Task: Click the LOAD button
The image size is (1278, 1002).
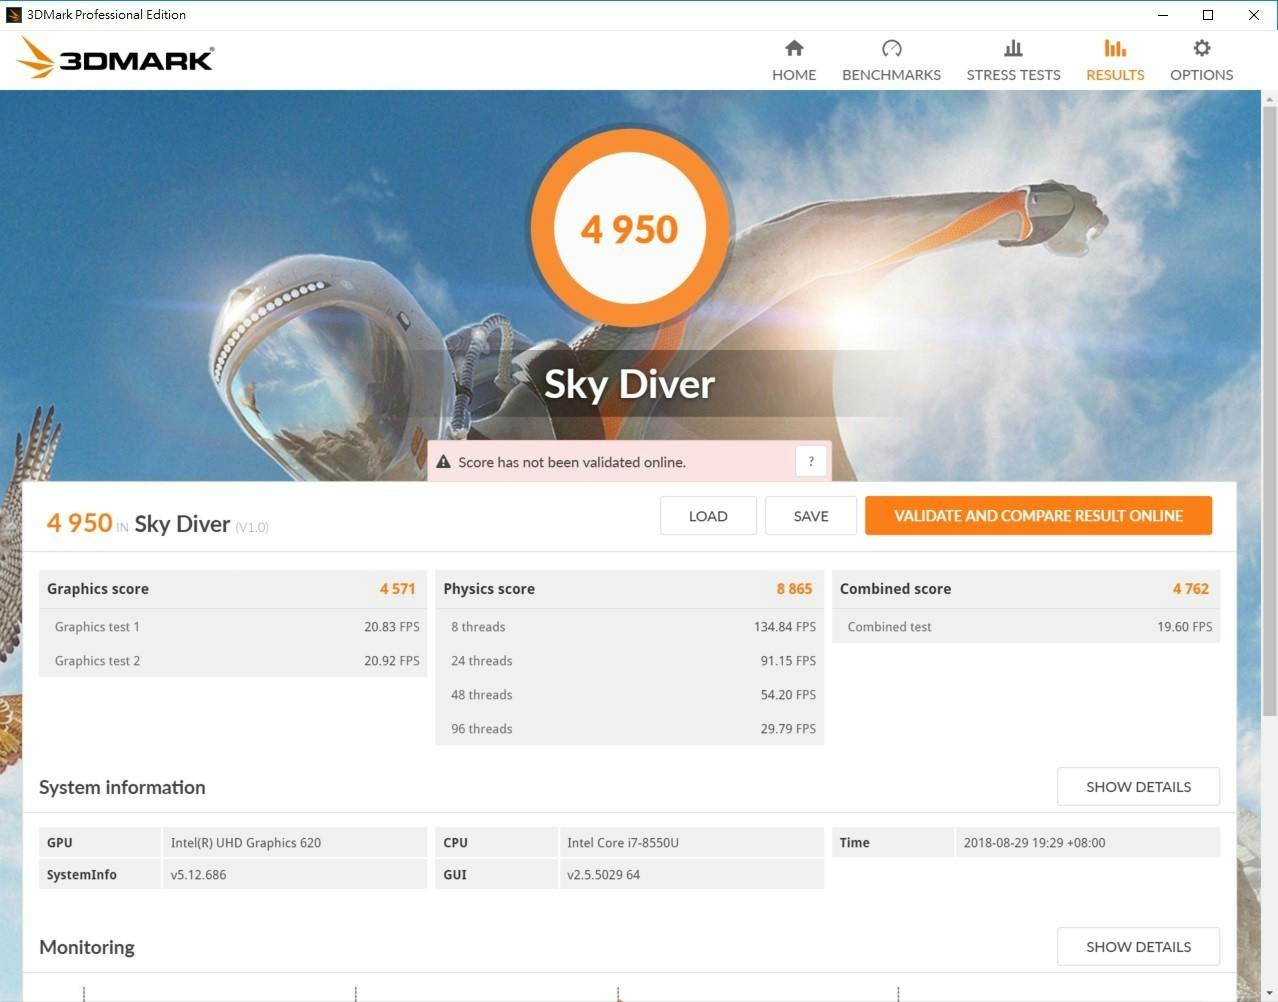Action: pos(708,516)
